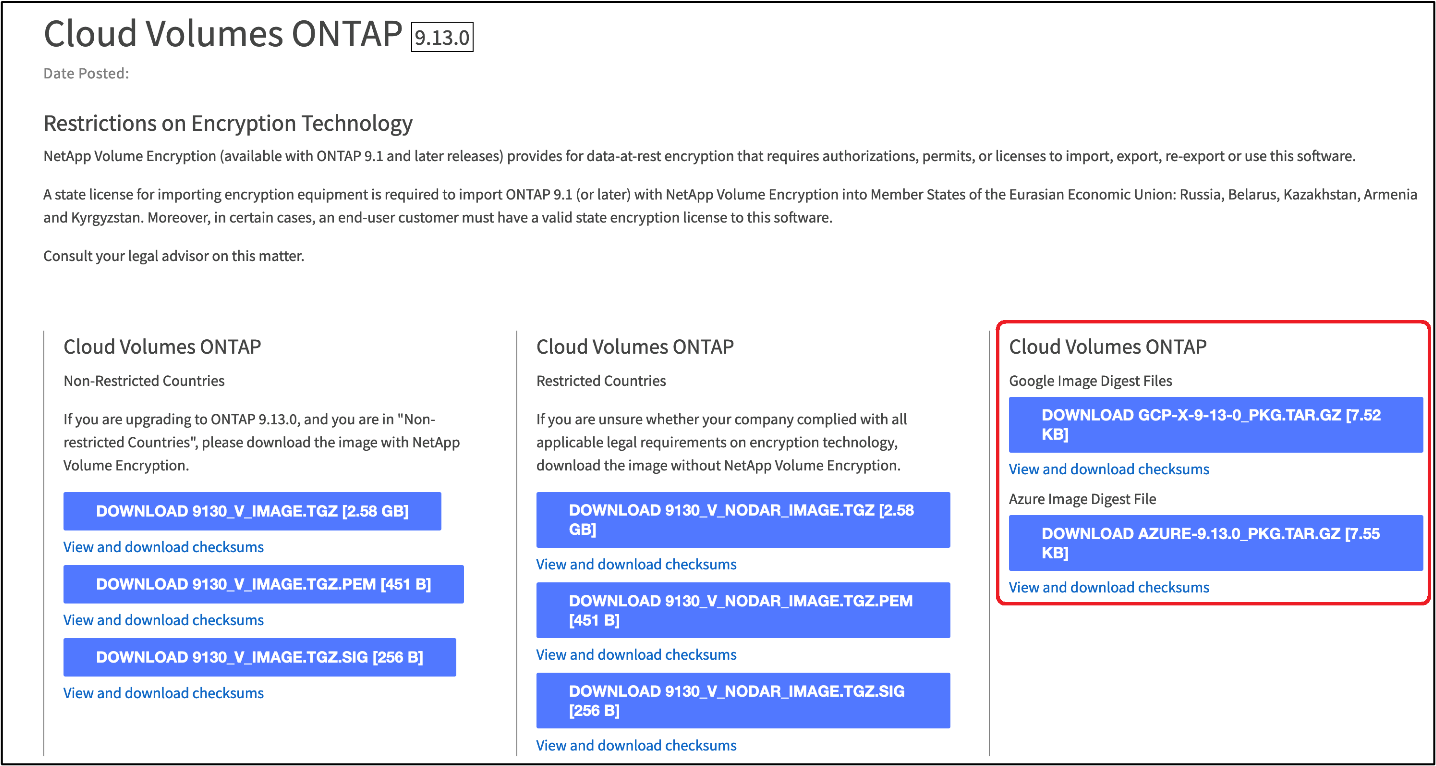Screen dimensions: 1436x766
Task: View checksums for the Azure digest package
Action: click(x=1109, y=587)
